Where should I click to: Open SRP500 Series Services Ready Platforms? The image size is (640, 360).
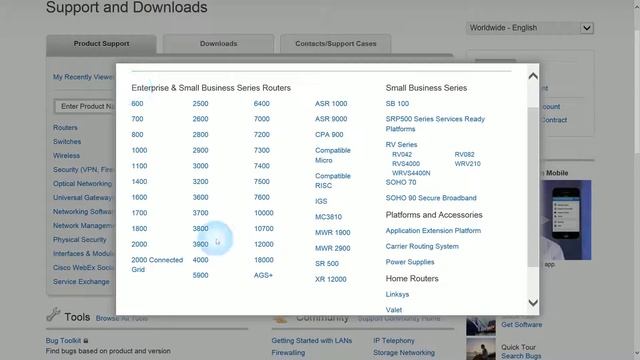[435, 124]
